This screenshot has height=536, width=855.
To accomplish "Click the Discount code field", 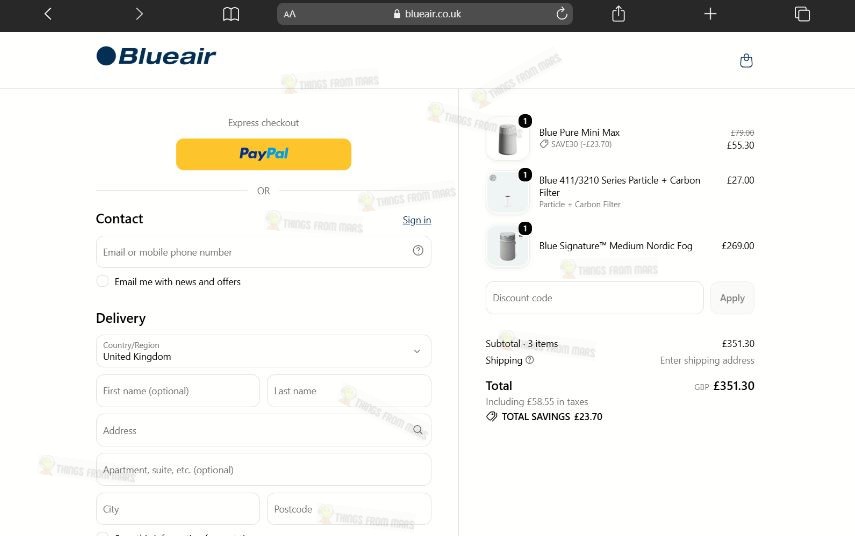I will coord(594,298).
